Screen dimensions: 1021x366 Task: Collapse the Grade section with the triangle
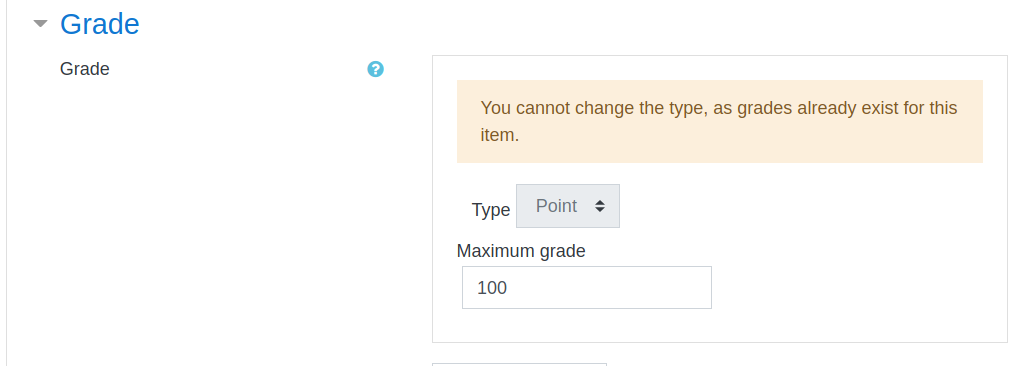40,23
